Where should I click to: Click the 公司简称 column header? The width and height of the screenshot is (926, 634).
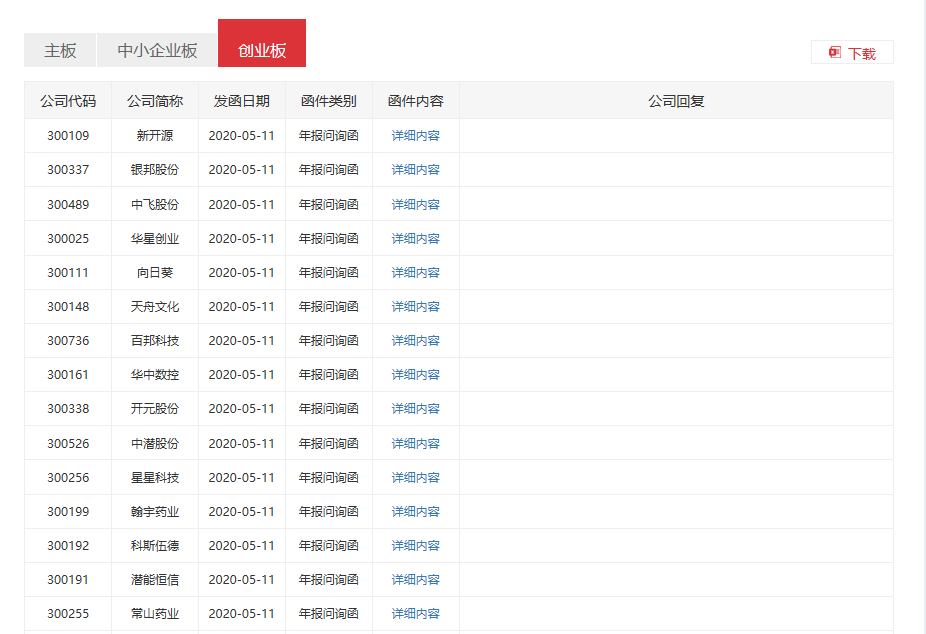pyautogui.click(x=155, y=101)
